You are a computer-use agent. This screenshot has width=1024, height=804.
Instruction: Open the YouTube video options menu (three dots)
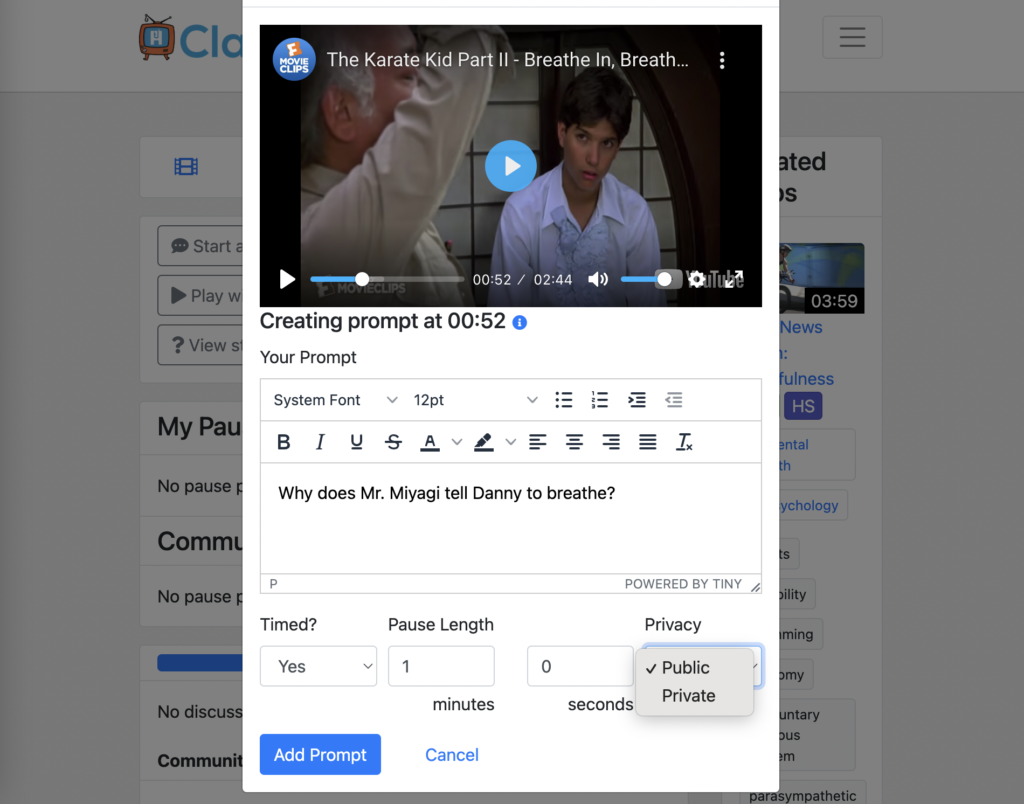(722, 60)
